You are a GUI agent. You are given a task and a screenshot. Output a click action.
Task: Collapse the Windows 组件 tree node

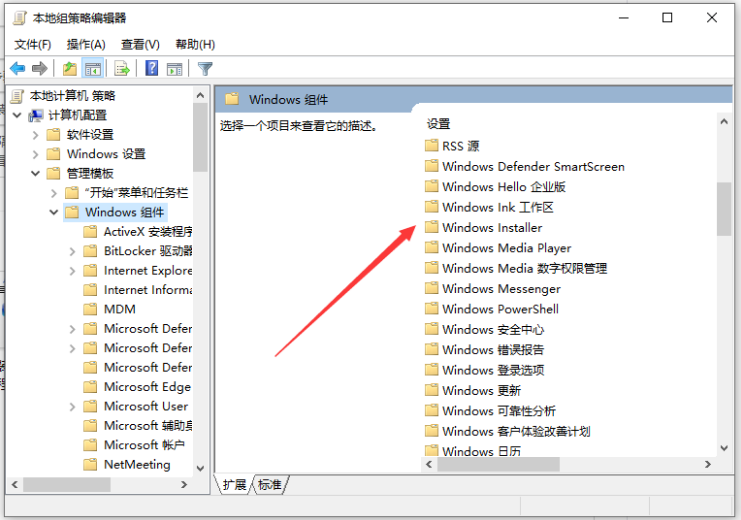click(54, 212)
